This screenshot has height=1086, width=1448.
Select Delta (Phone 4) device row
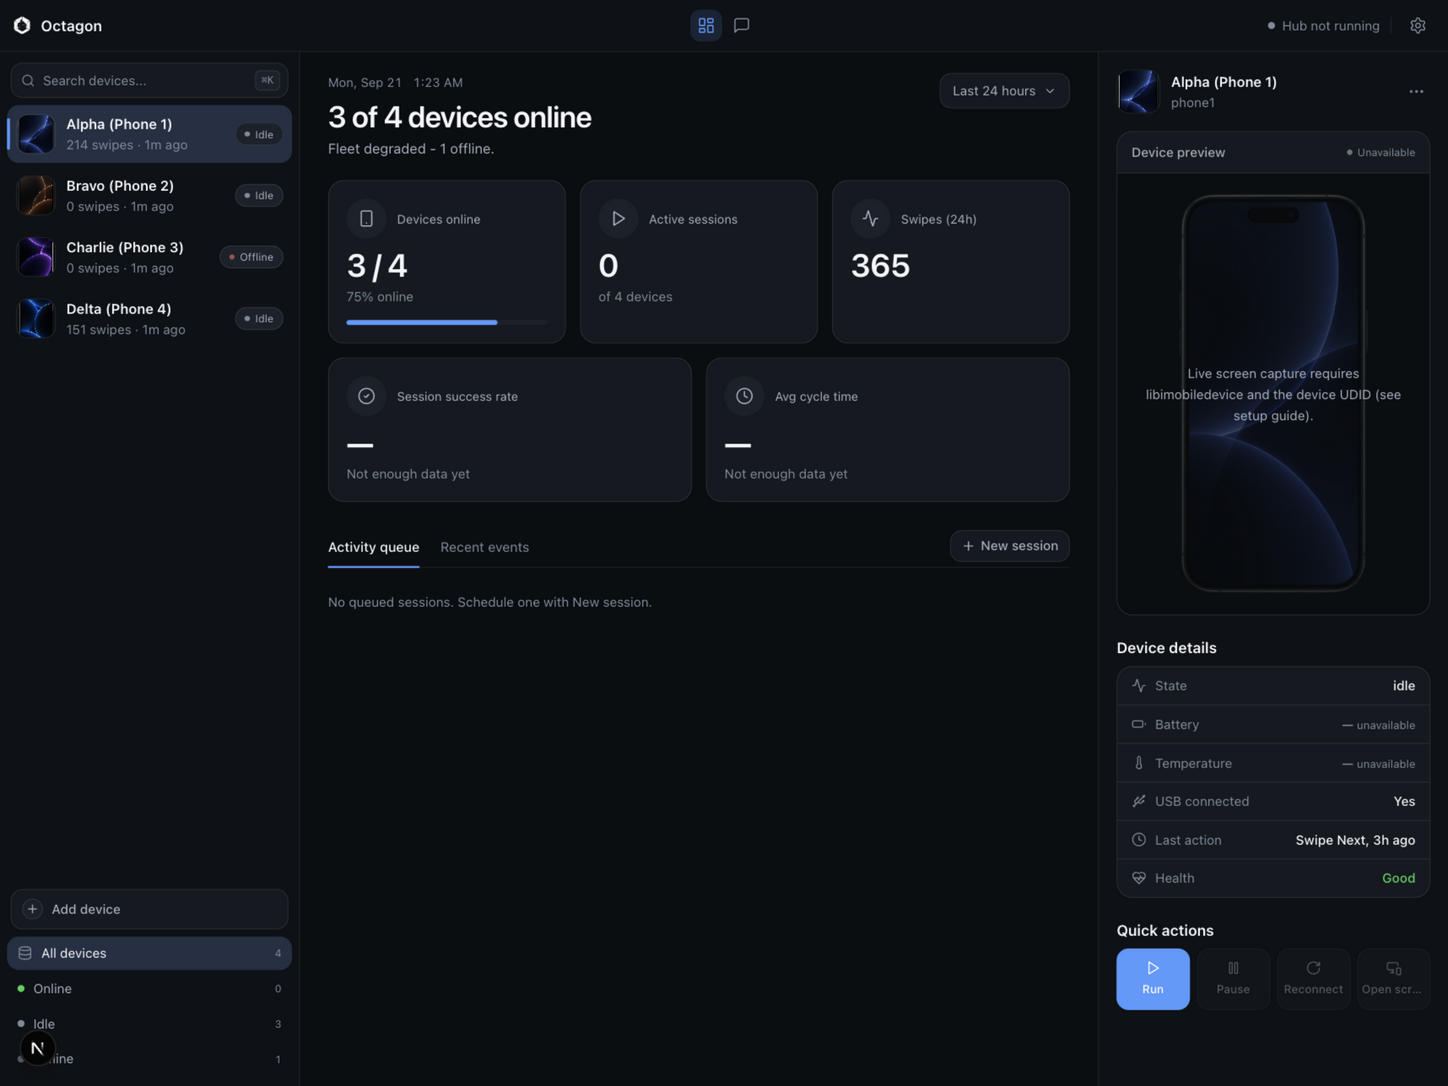tap(149, 319)
